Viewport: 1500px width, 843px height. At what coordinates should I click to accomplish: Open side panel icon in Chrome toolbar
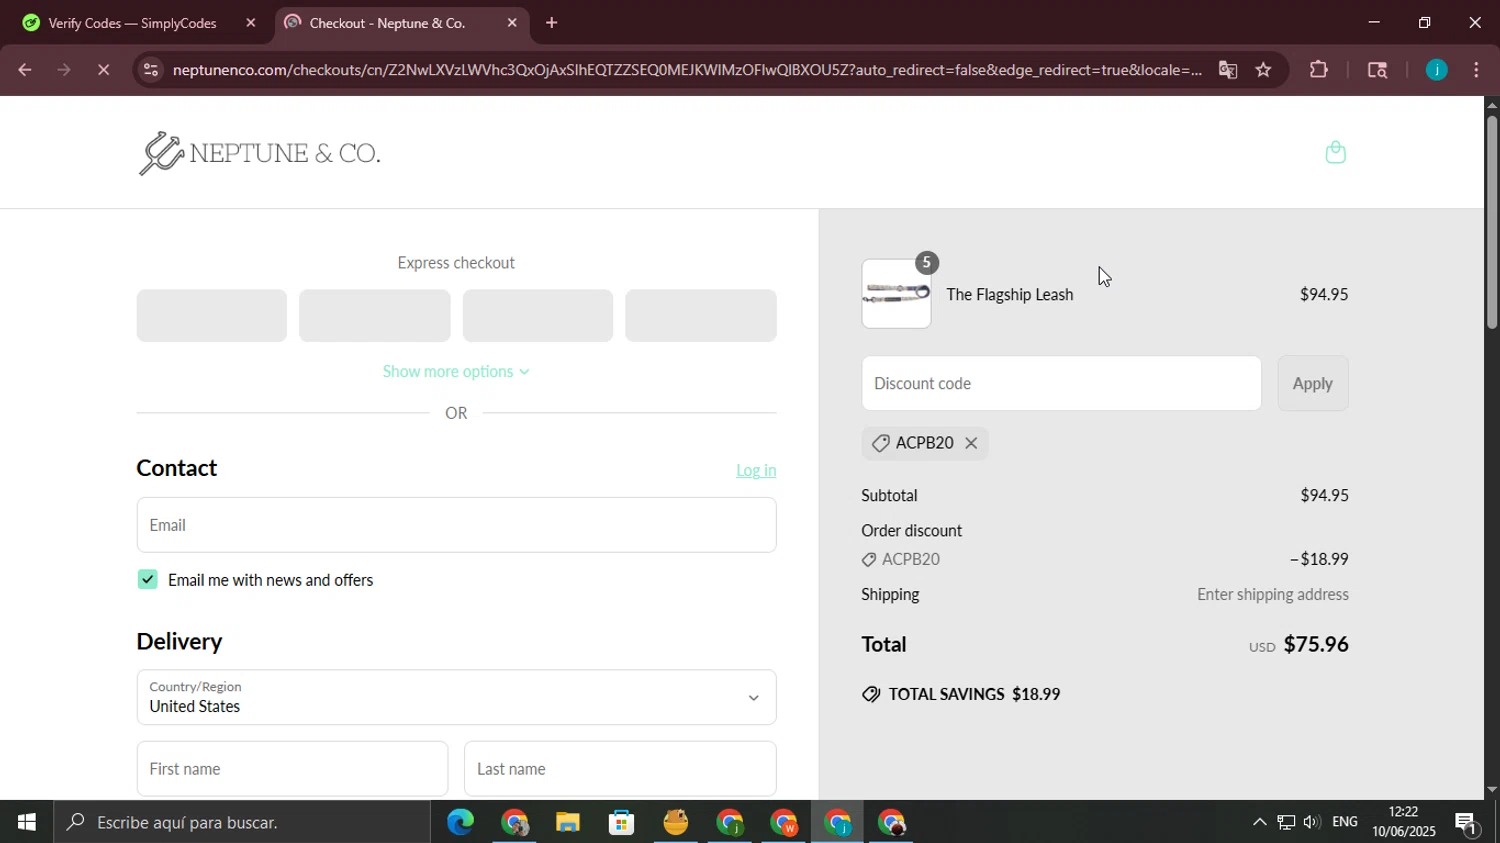coord(1377,70)
